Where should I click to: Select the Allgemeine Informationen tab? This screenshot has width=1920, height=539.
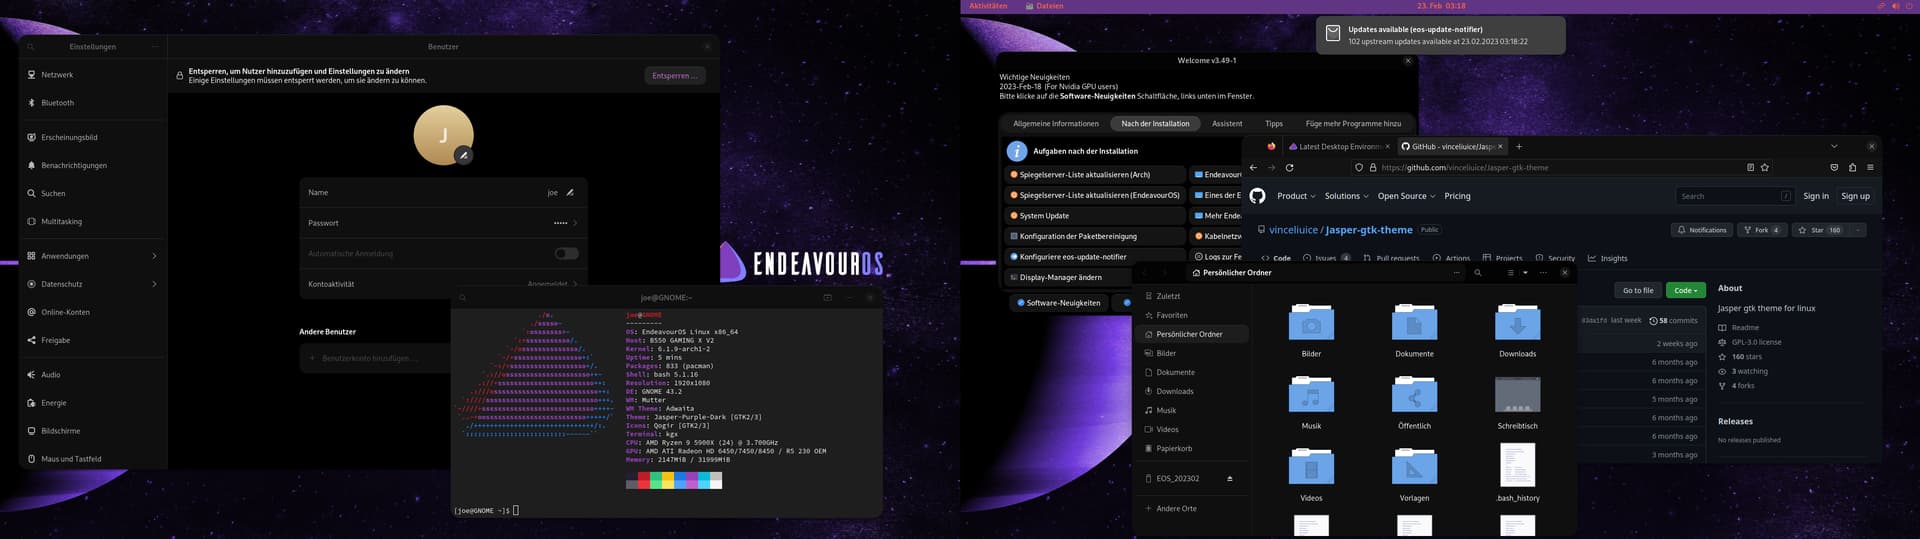click(x=1055, y=124)
